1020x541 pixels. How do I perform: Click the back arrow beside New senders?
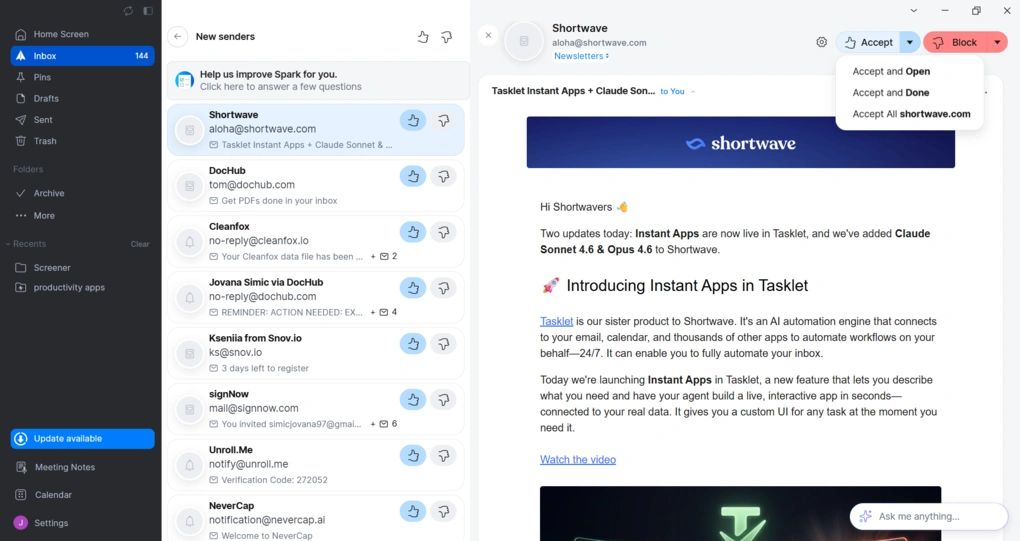(177, 37)
